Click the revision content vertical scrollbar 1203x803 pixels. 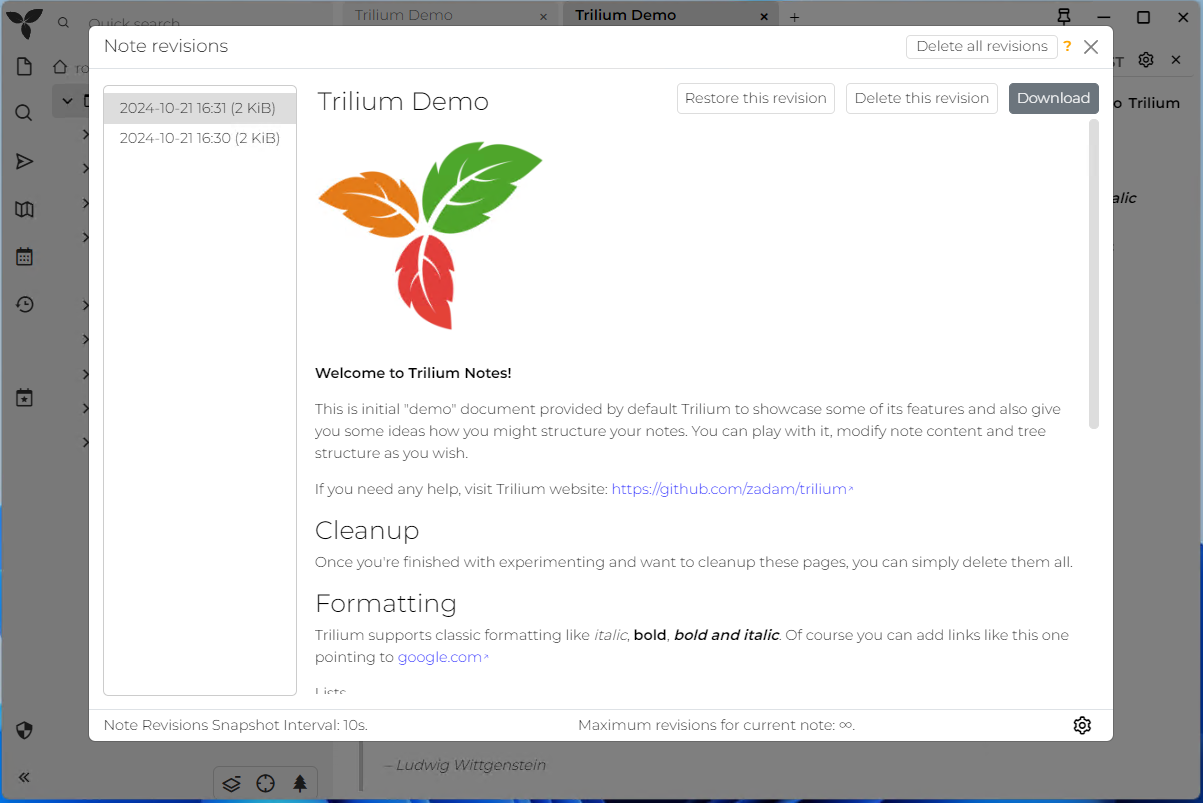1093,275
